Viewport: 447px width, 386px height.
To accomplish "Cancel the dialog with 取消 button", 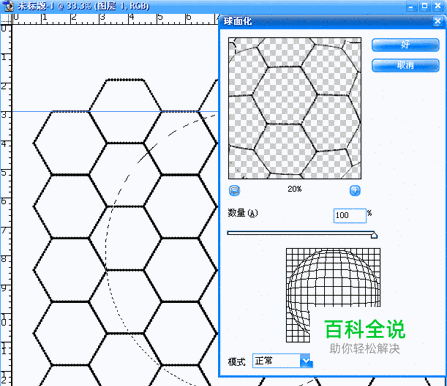I will click(x=405, y=65).
